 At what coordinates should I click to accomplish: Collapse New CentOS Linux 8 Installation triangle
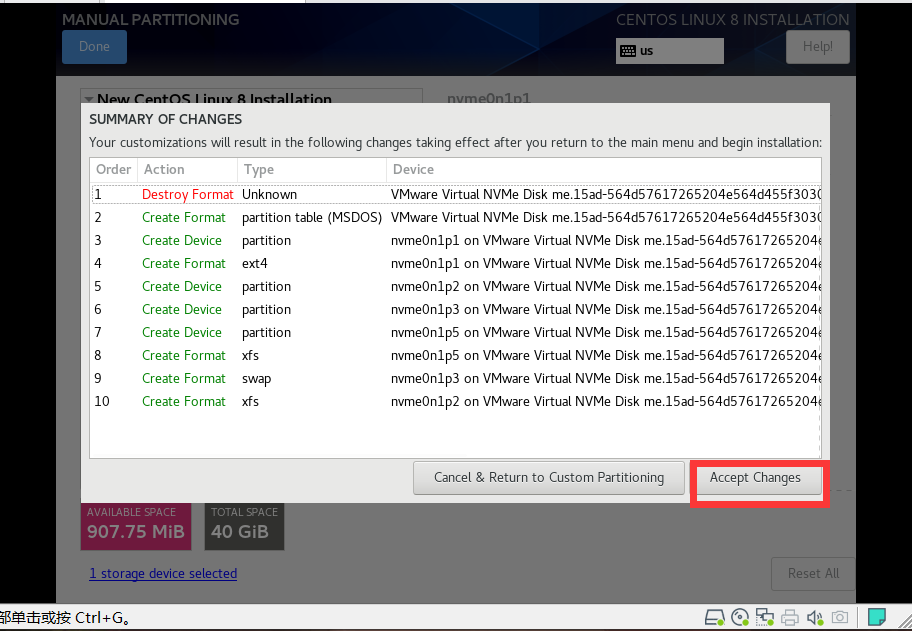[88, 99]
